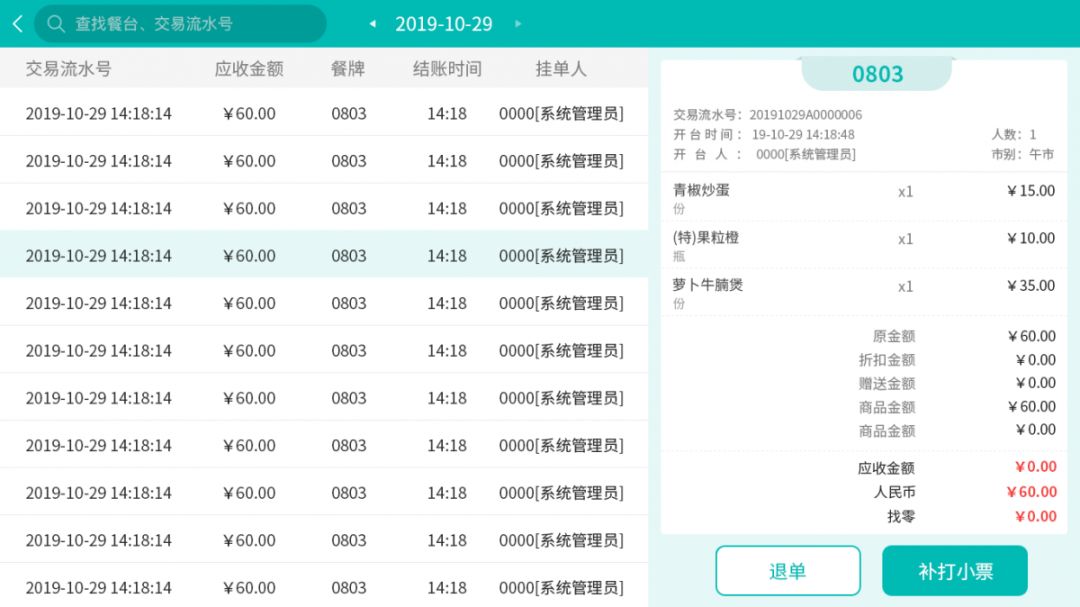Select the (特)果粒橙 order item
The width and height of the screenshot is (1080, 607).
tap(864, 245)
